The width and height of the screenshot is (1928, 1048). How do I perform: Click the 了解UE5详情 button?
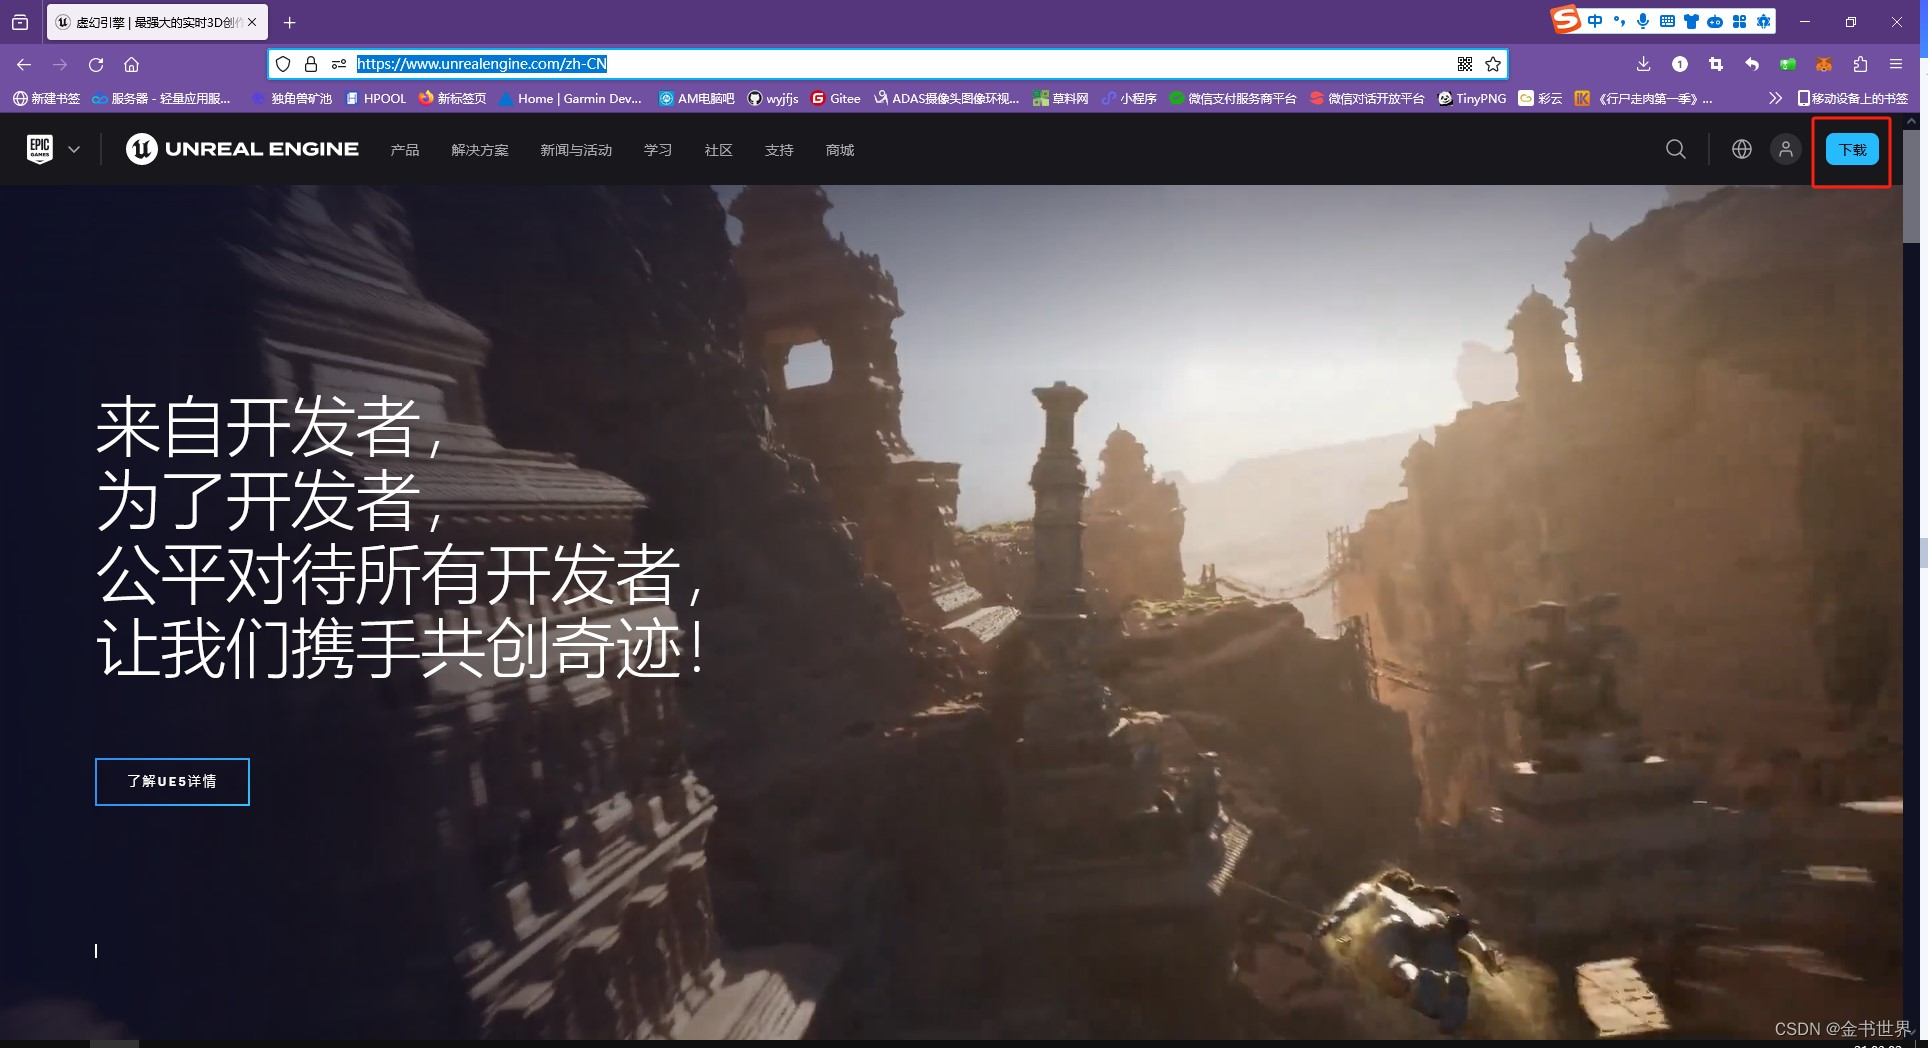172,781
